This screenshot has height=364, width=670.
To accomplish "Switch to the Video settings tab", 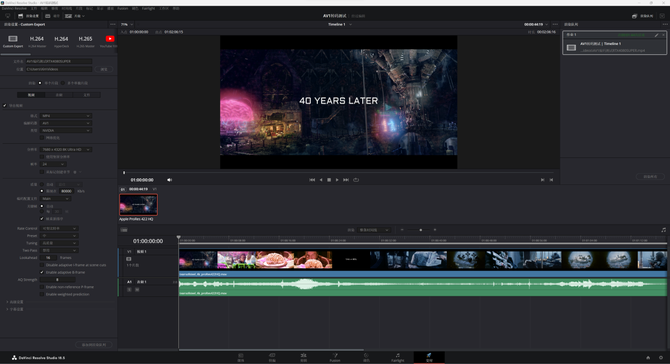I will [31, 95].
